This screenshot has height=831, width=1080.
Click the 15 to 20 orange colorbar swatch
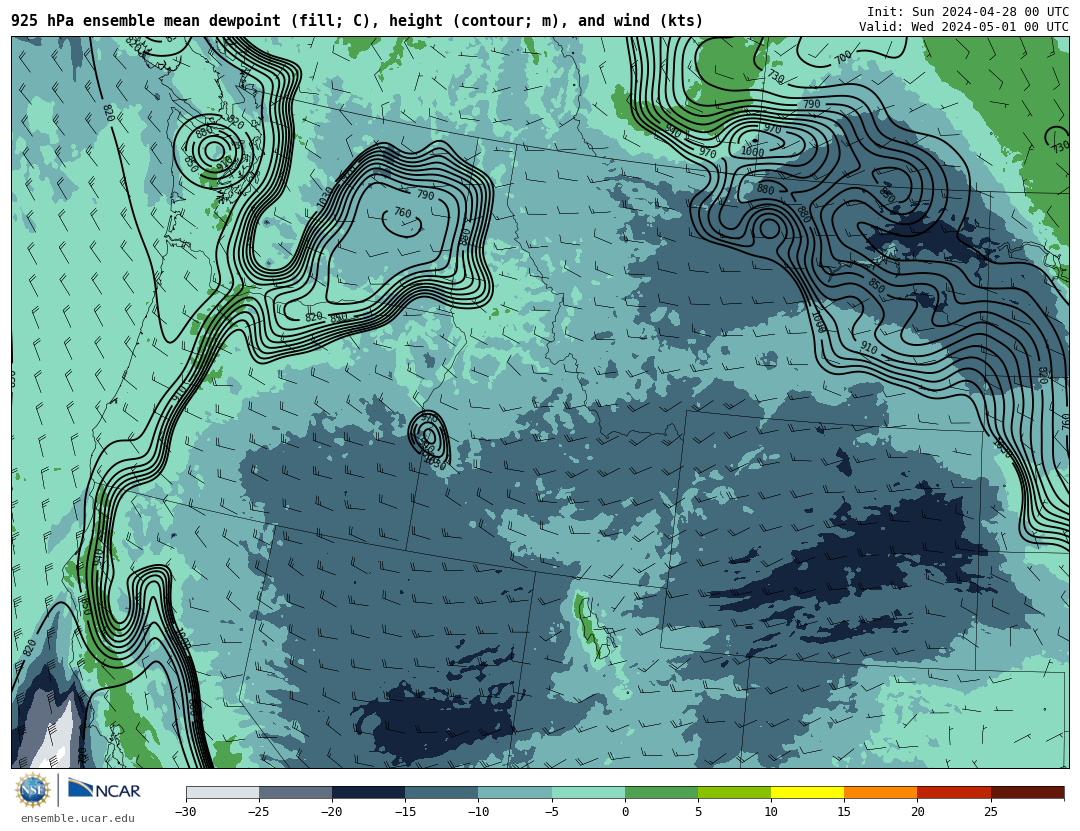881,792
